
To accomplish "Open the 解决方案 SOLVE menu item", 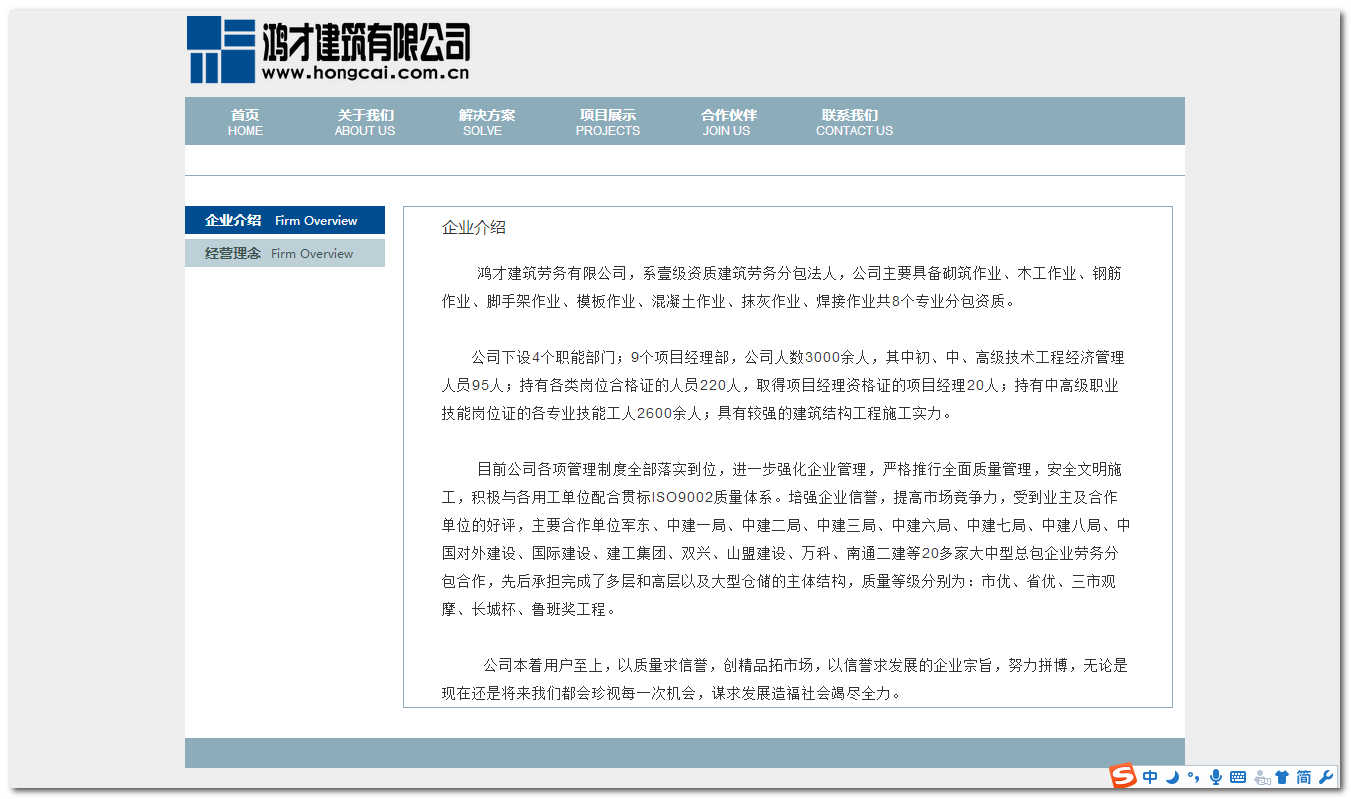I will pyautogui.click(x=487, y=122).
